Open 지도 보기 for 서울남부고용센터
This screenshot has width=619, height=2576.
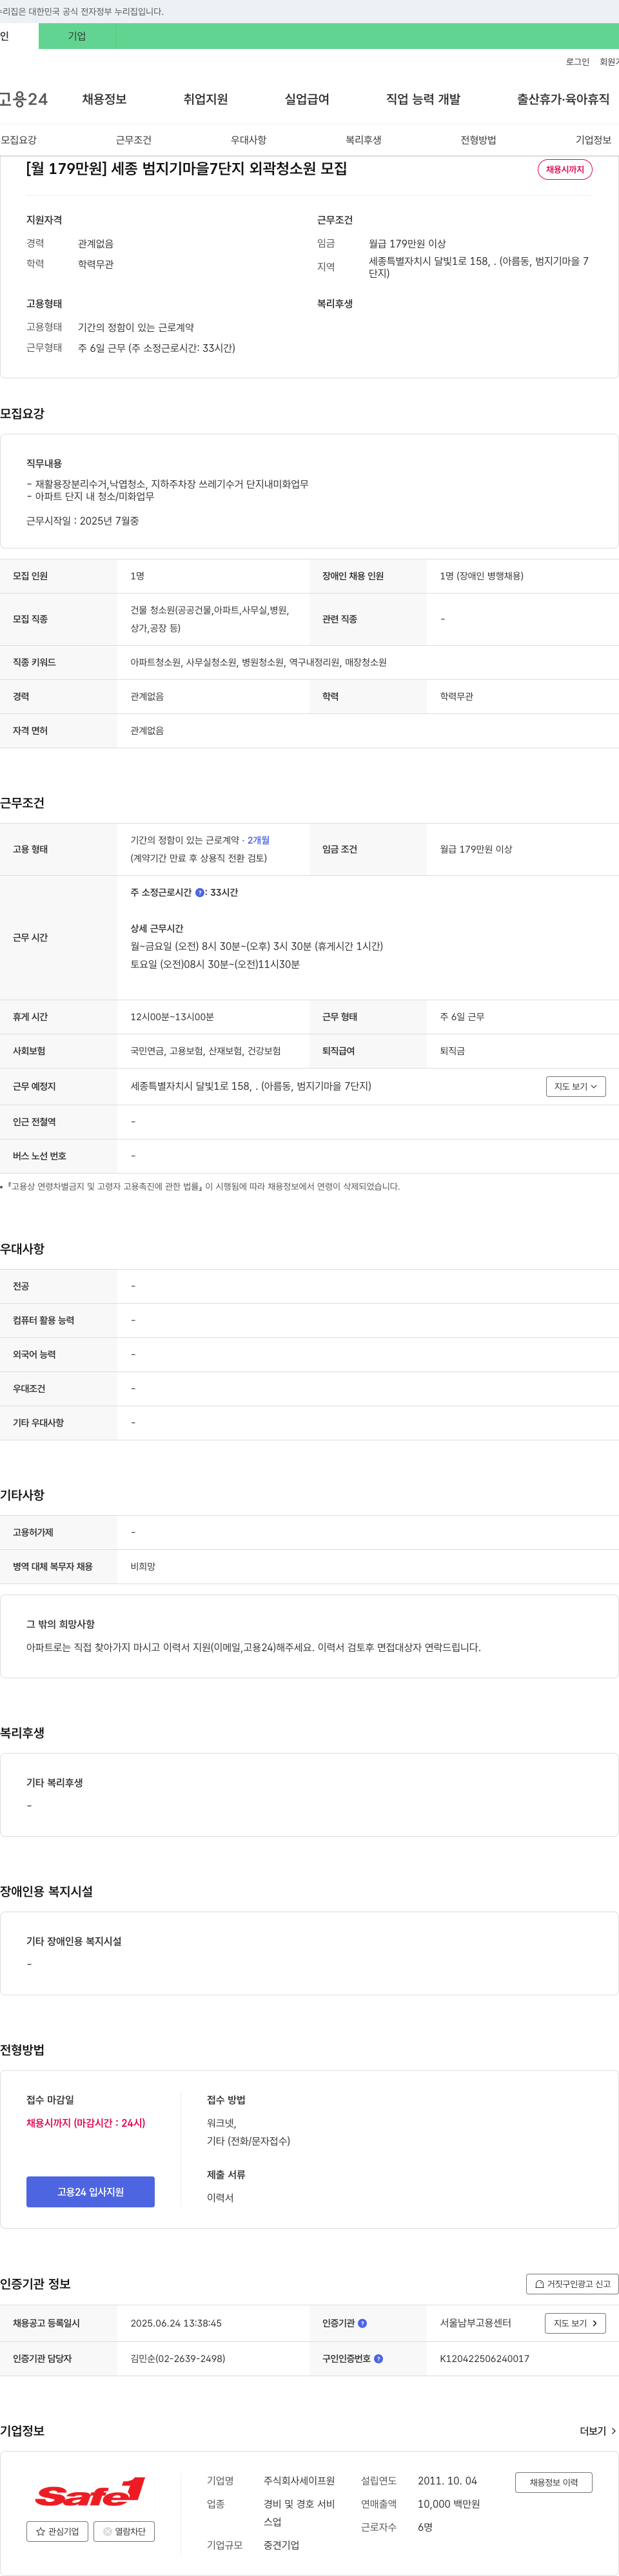[575, 2323]
